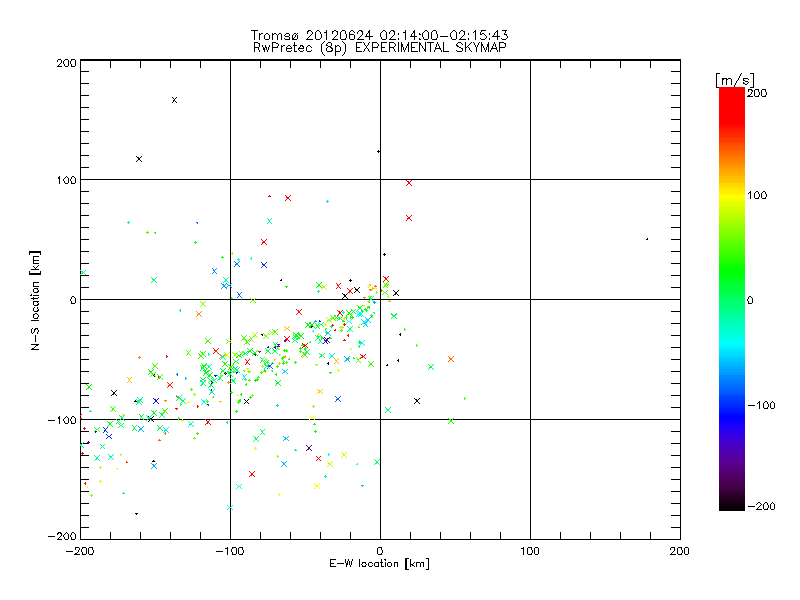Click the y-axis '200' tick label
Viewport: 800px width, 600px height.
66,63
